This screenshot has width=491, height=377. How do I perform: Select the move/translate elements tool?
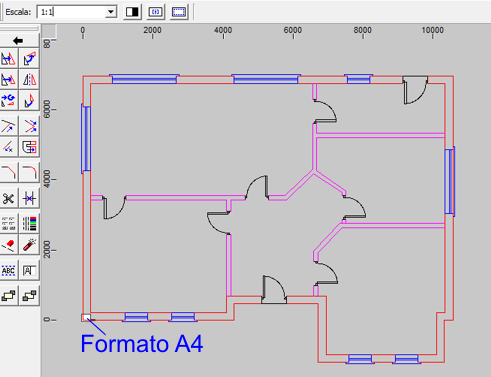point(9,59)
